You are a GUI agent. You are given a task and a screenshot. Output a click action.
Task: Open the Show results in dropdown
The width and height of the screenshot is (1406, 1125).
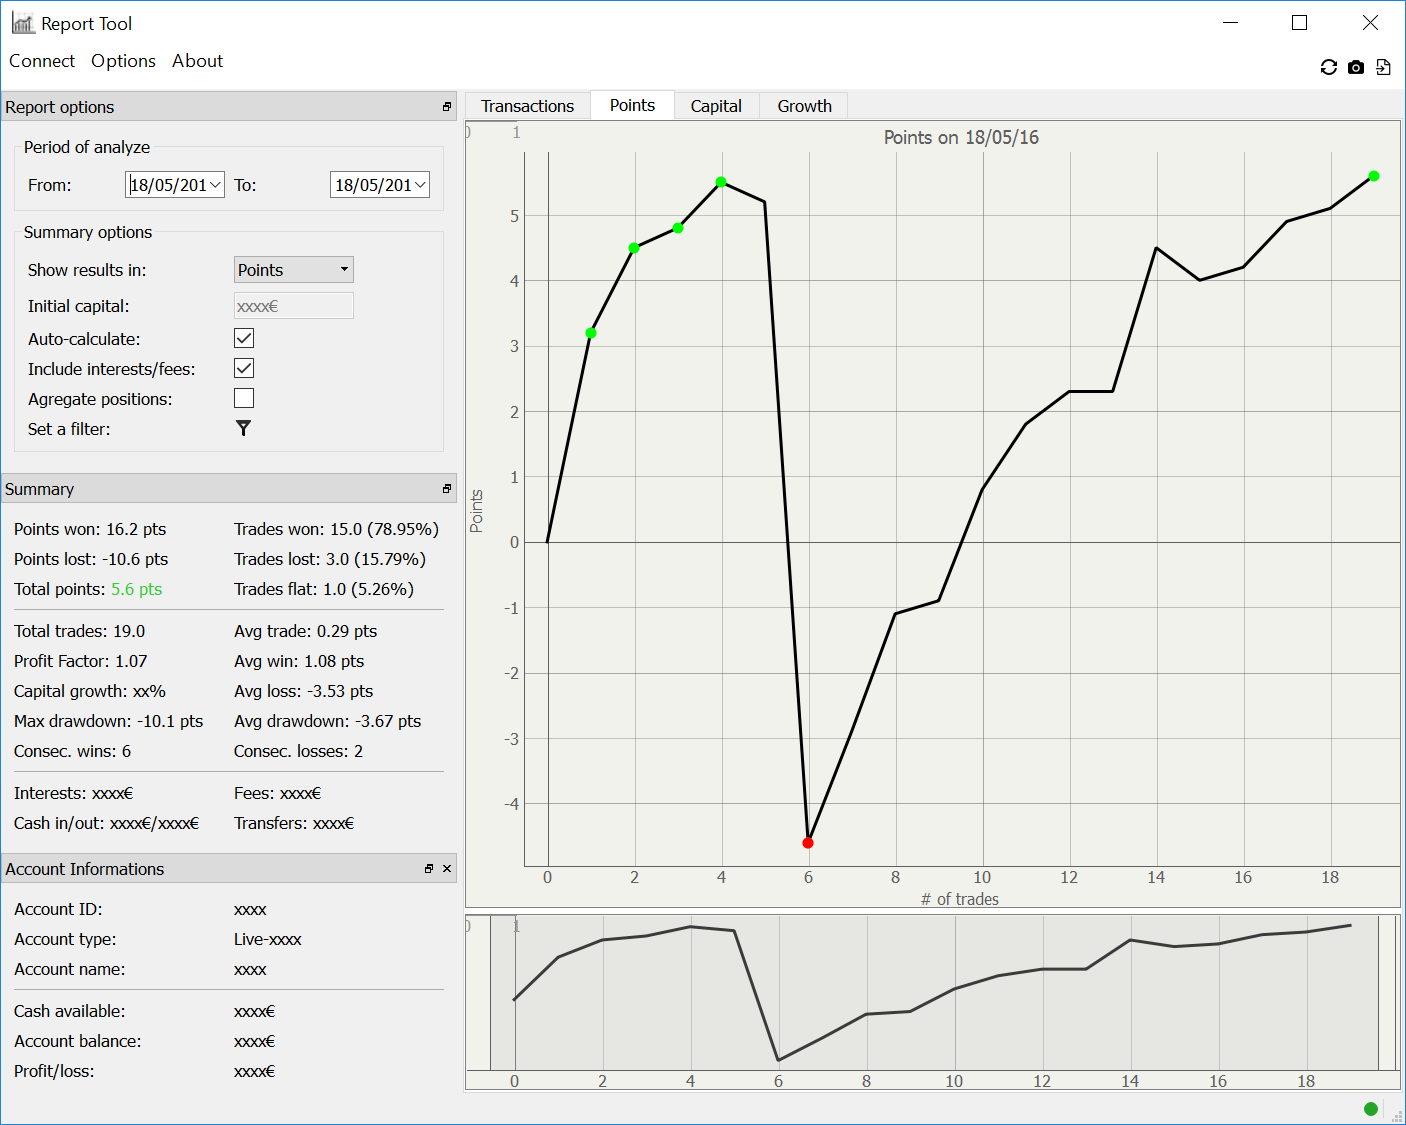point(294,270)
